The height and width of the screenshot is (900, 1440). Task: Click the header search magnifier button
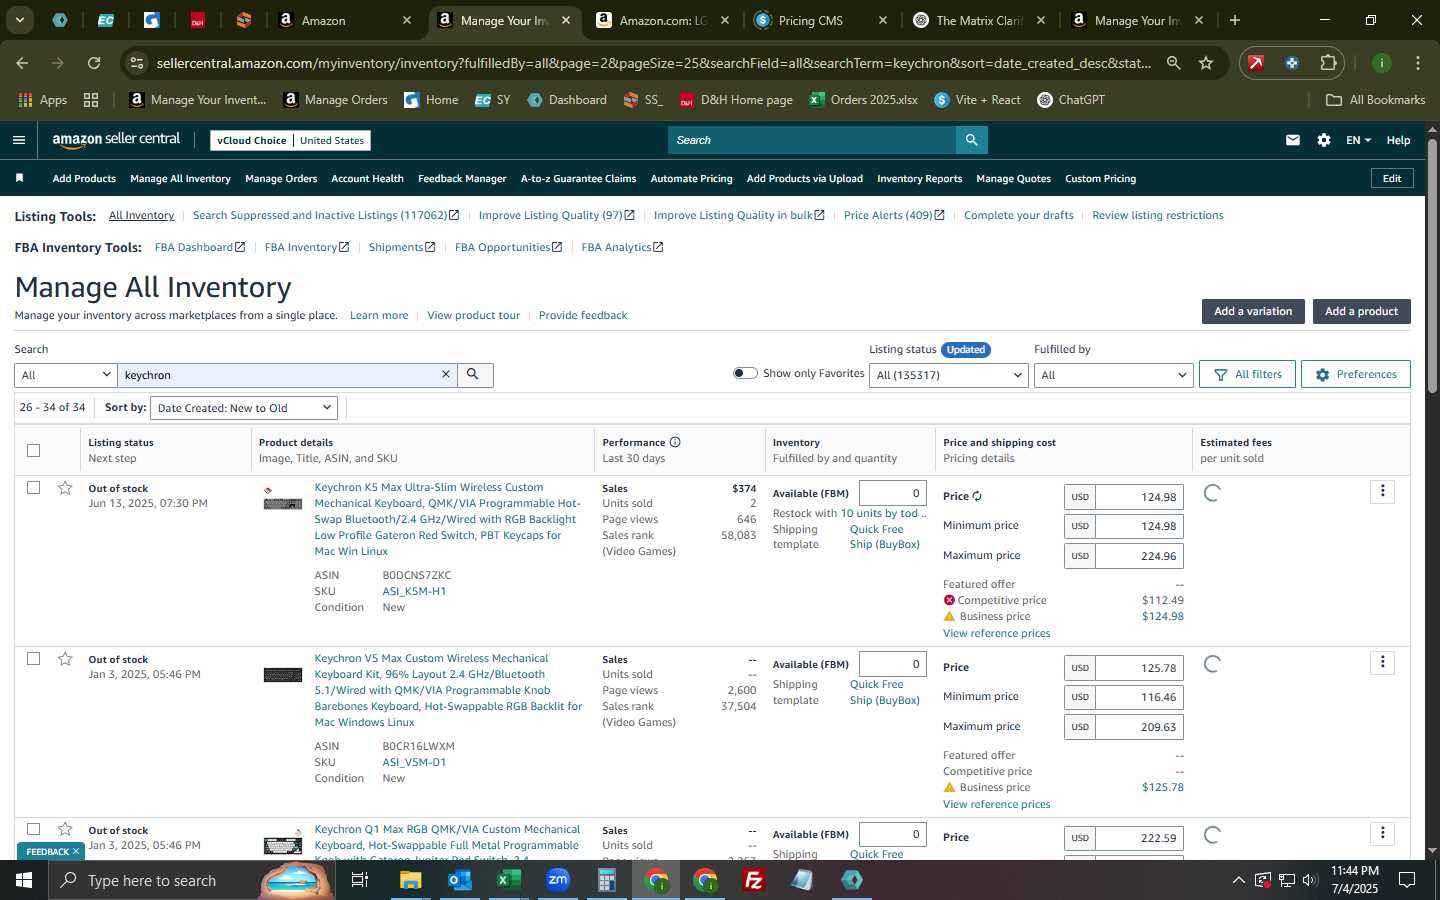pyautogui.click(x=971, y=140)
